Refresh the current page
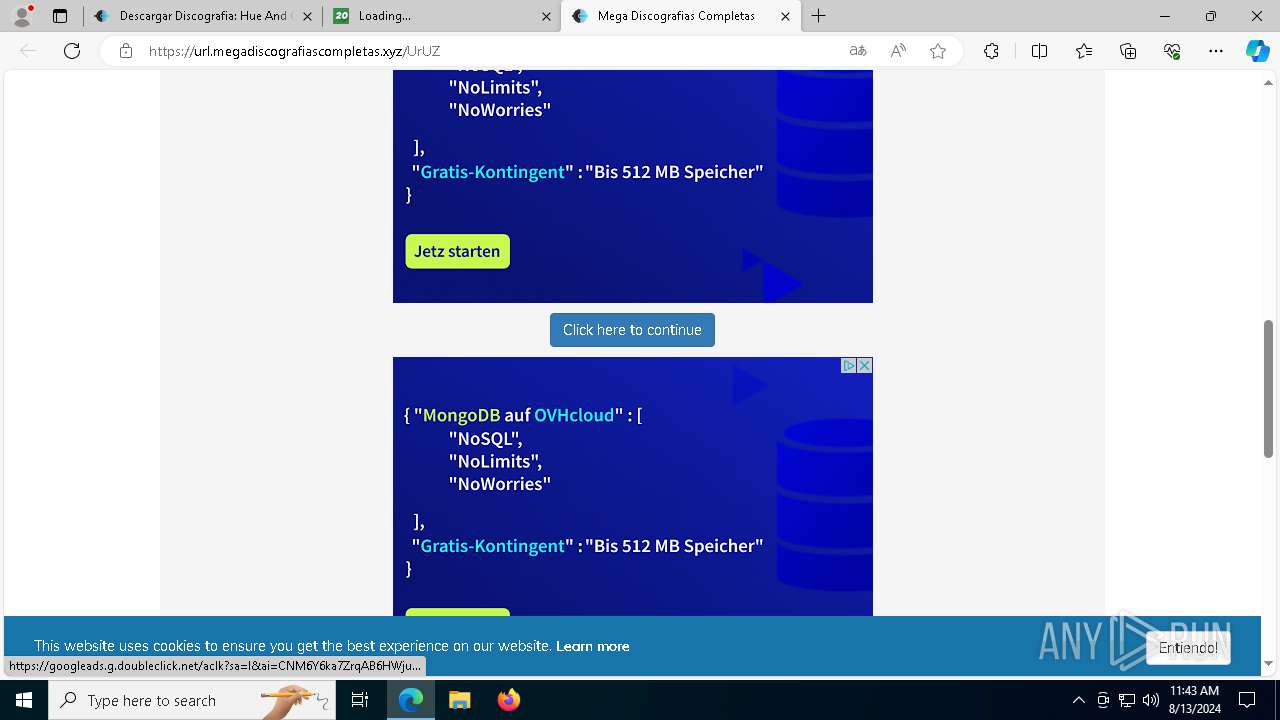 coord(72,51)
